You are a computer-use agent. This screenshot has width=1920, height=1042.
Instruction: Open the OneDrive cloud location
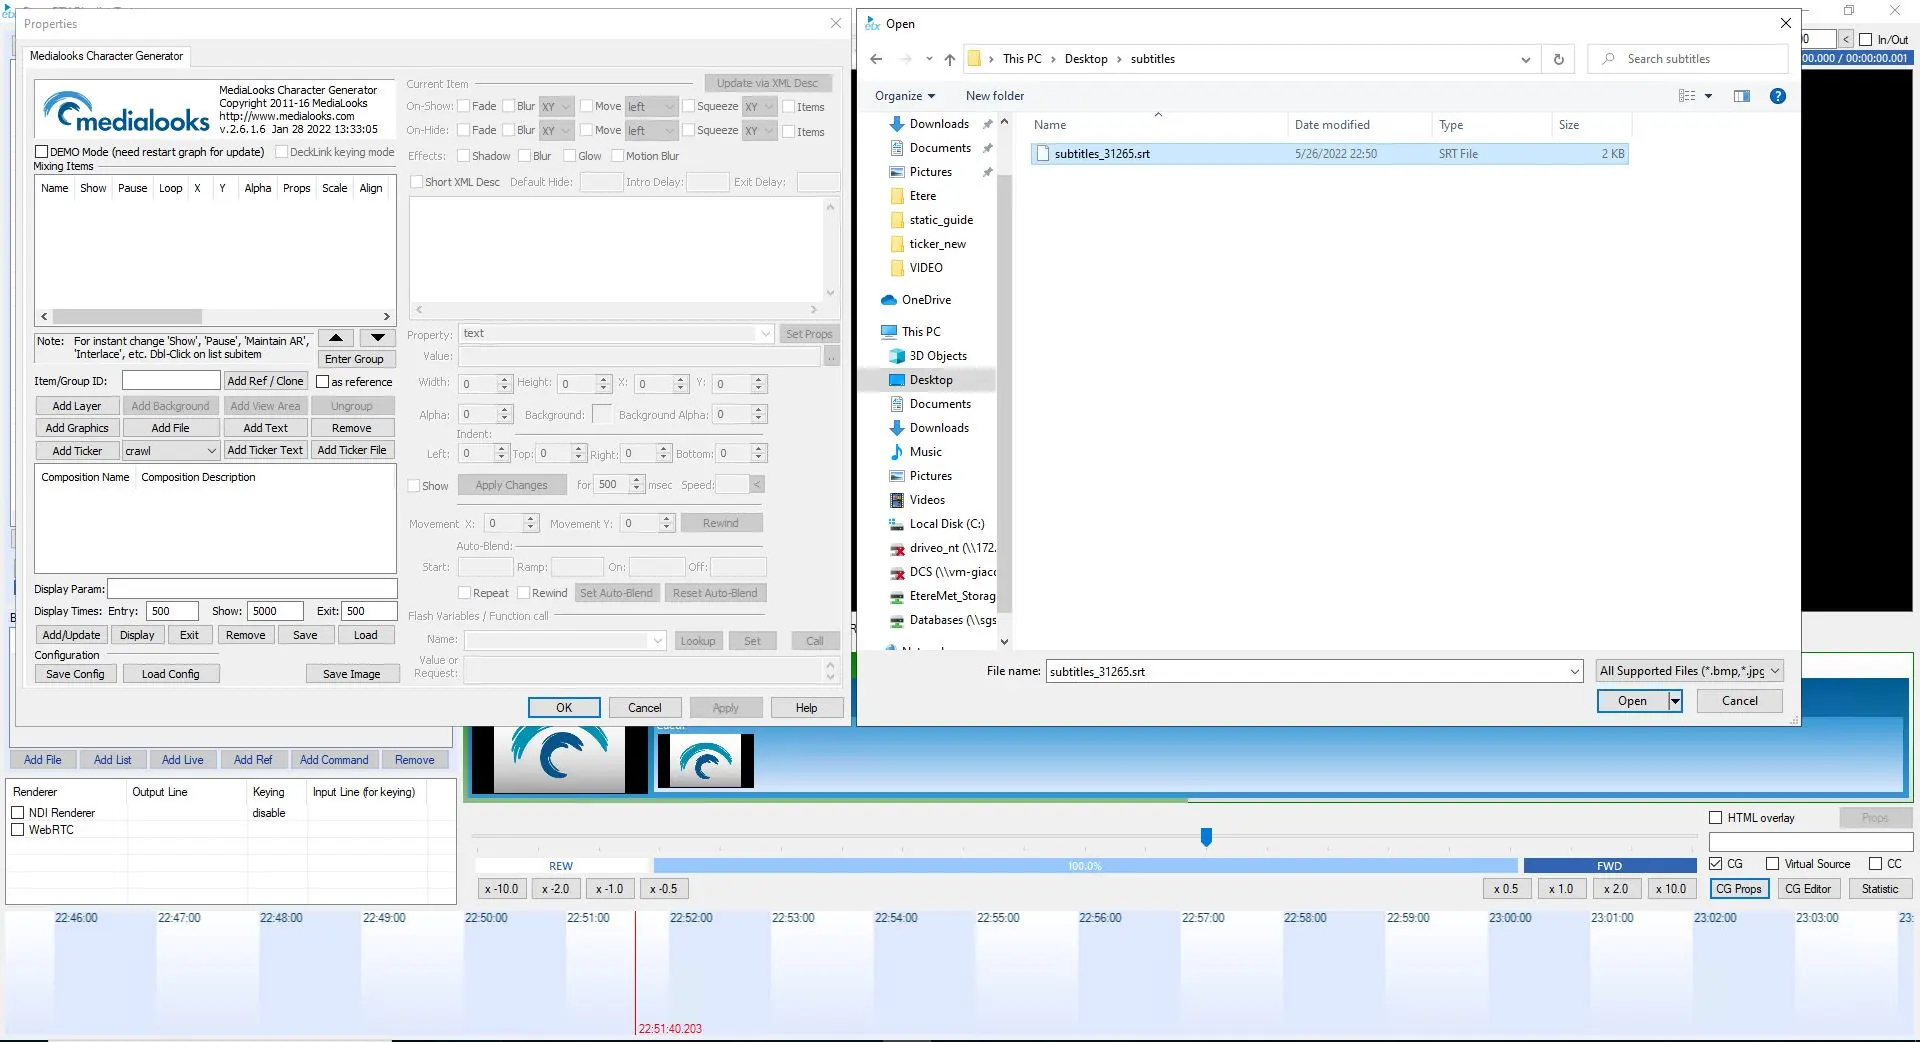click(925, 300)
